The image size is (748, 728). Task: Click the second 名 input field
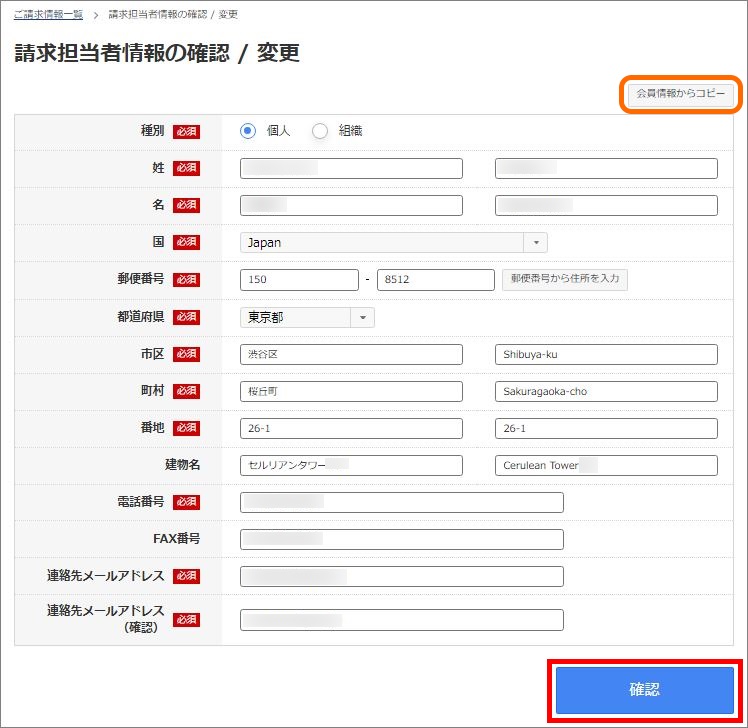coord(606,205)
